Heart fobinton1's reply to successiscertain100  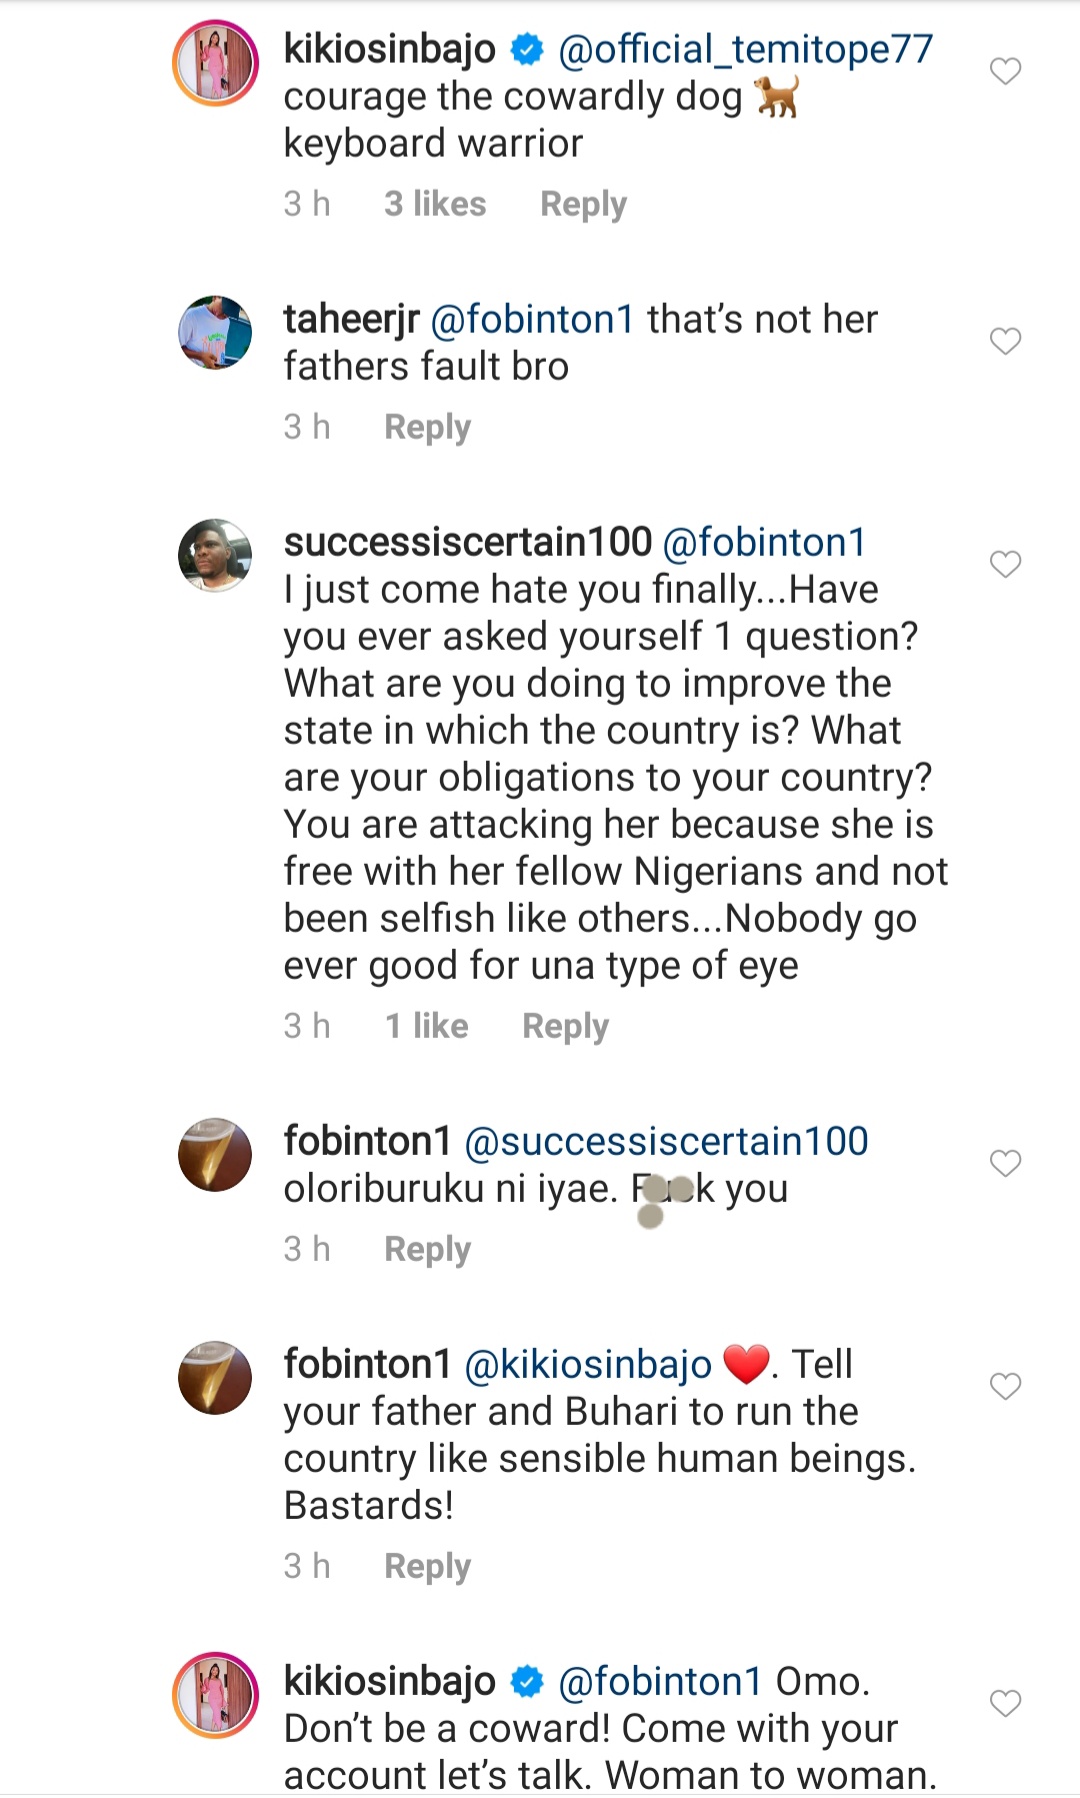[1005, 1163]
